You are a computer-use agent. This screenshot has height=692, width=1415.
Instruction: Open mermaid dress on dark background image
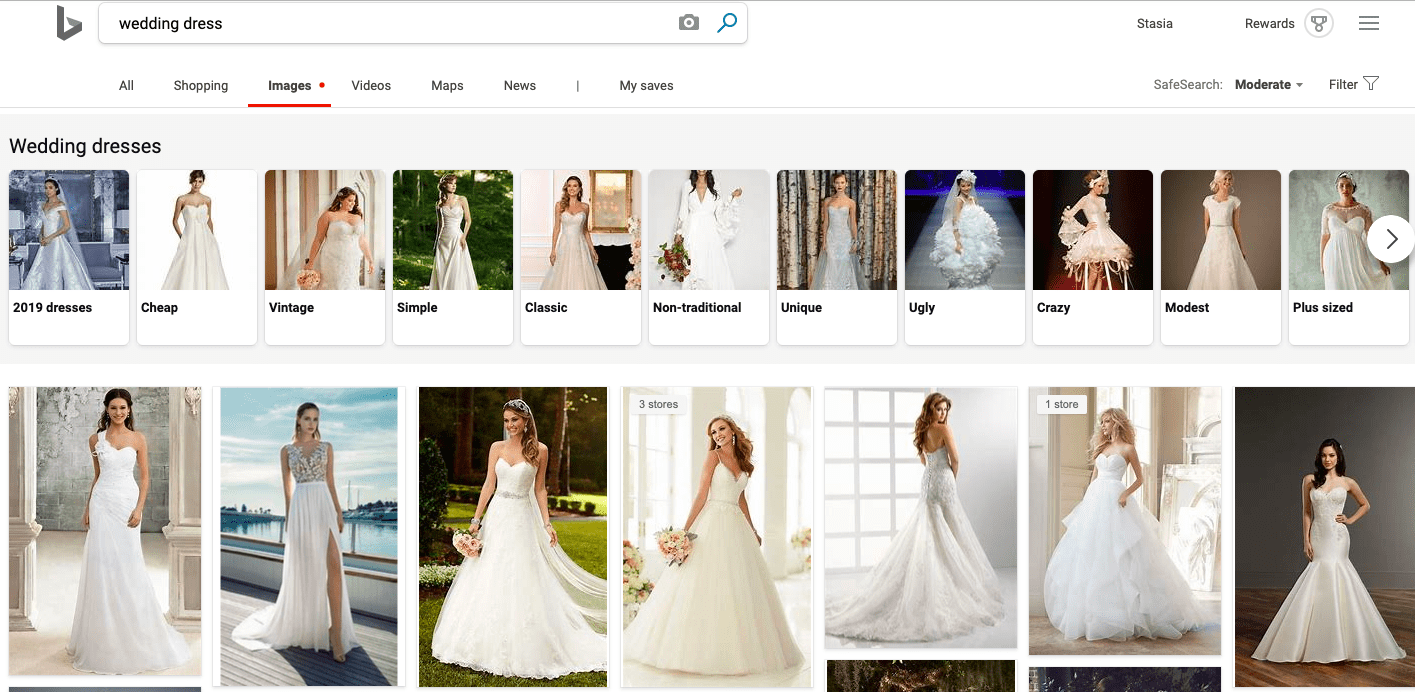tap(1325, 537)
